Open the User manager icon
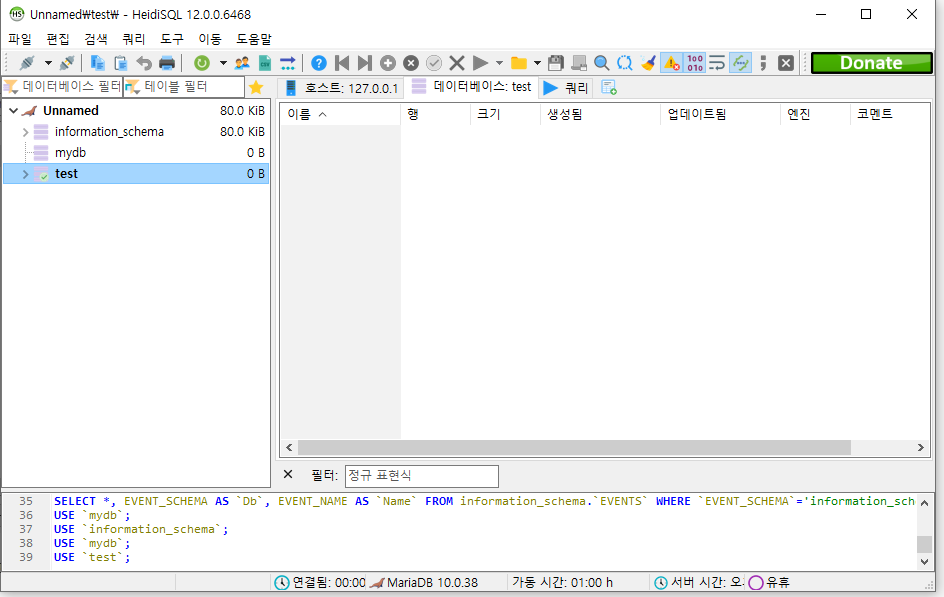 click(x=242, y=63)
